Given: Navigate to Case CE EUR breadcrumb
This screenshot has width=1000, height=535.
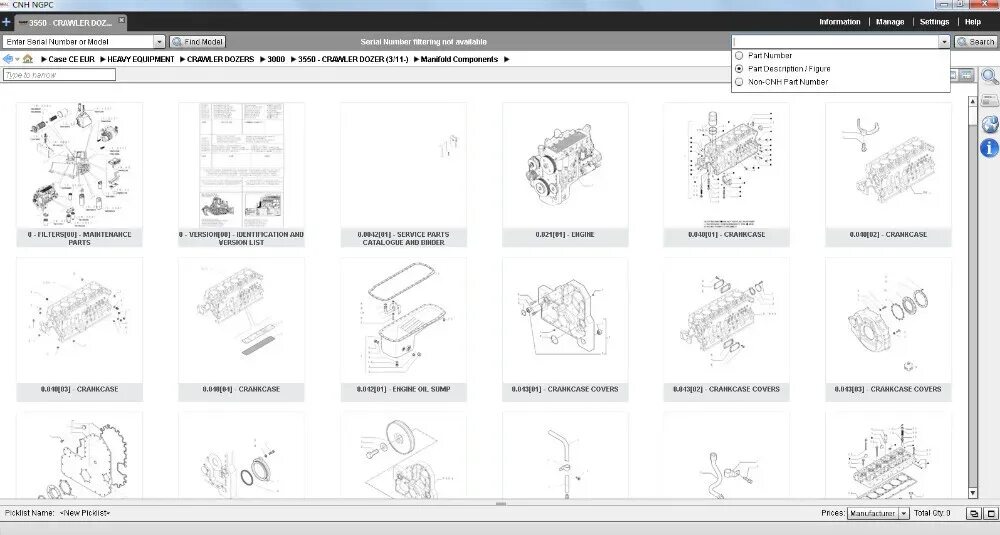Looking at the screenshot, I should (71, 59).
